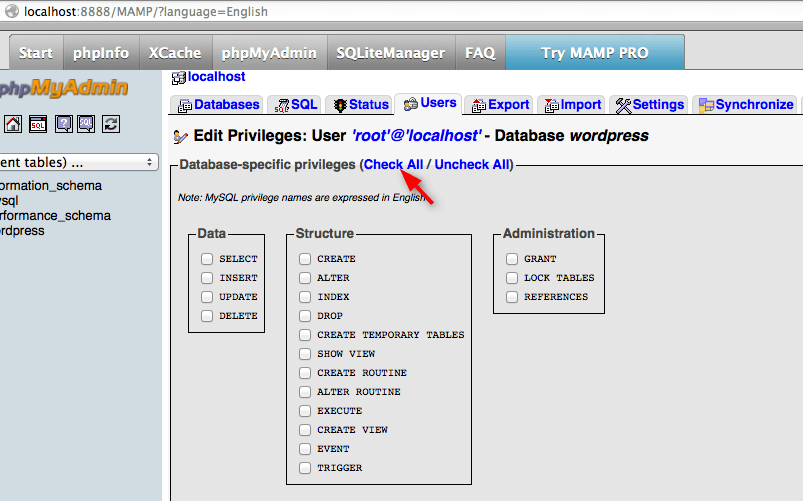Click the server icon beside localhost
Screen dimensions: 803x501
pyautogui.click(x=179, y=78)
